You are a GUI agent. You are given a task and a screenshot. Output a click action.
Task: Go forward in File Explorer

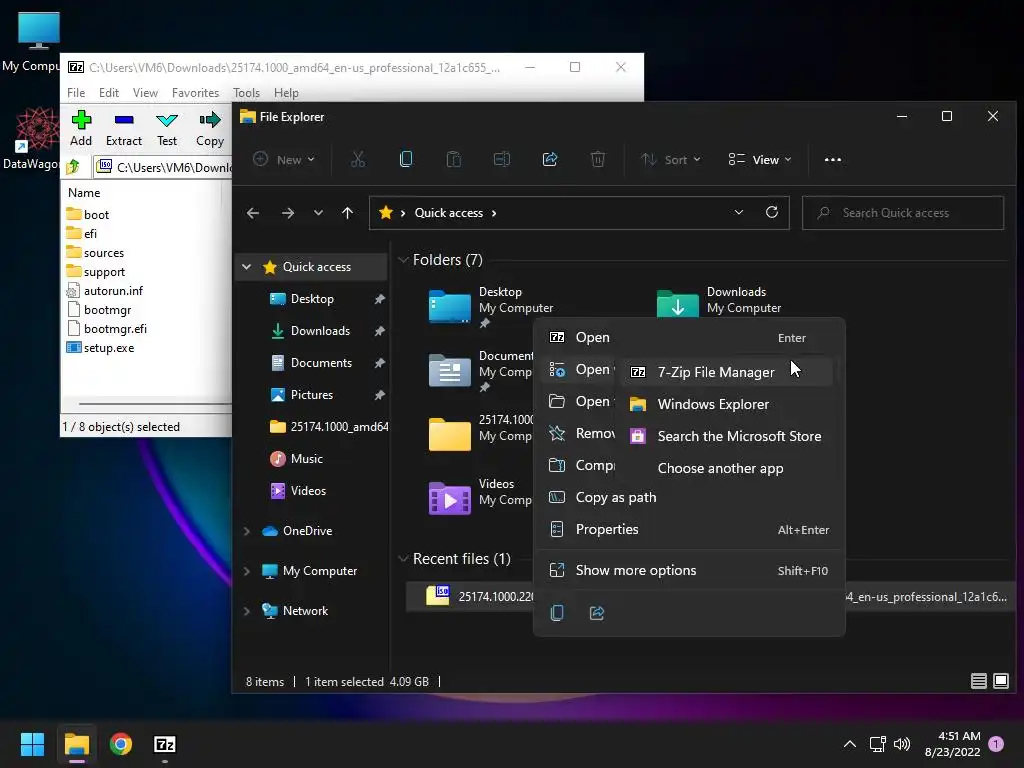point(287,213)
